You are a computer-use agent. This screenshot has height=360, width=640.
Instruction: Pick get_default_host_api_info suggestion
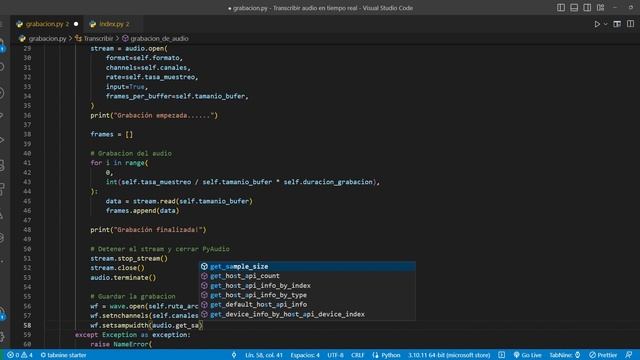coord(307,304)
